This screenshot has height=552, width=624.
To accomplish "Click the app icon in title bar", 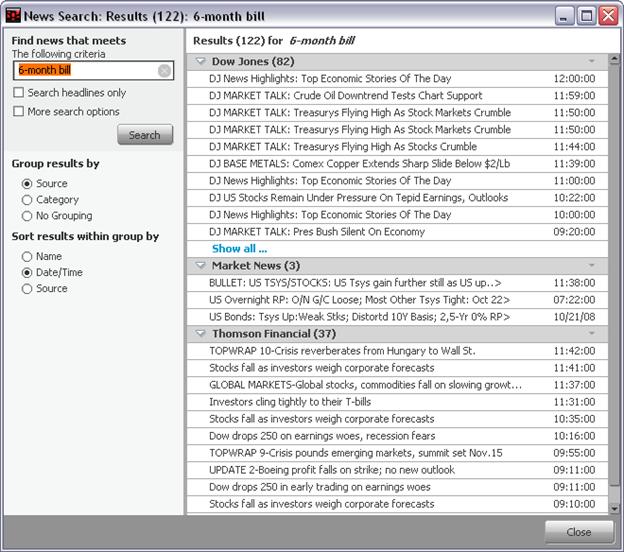I will pyautogui.click(x=12, y=15).
